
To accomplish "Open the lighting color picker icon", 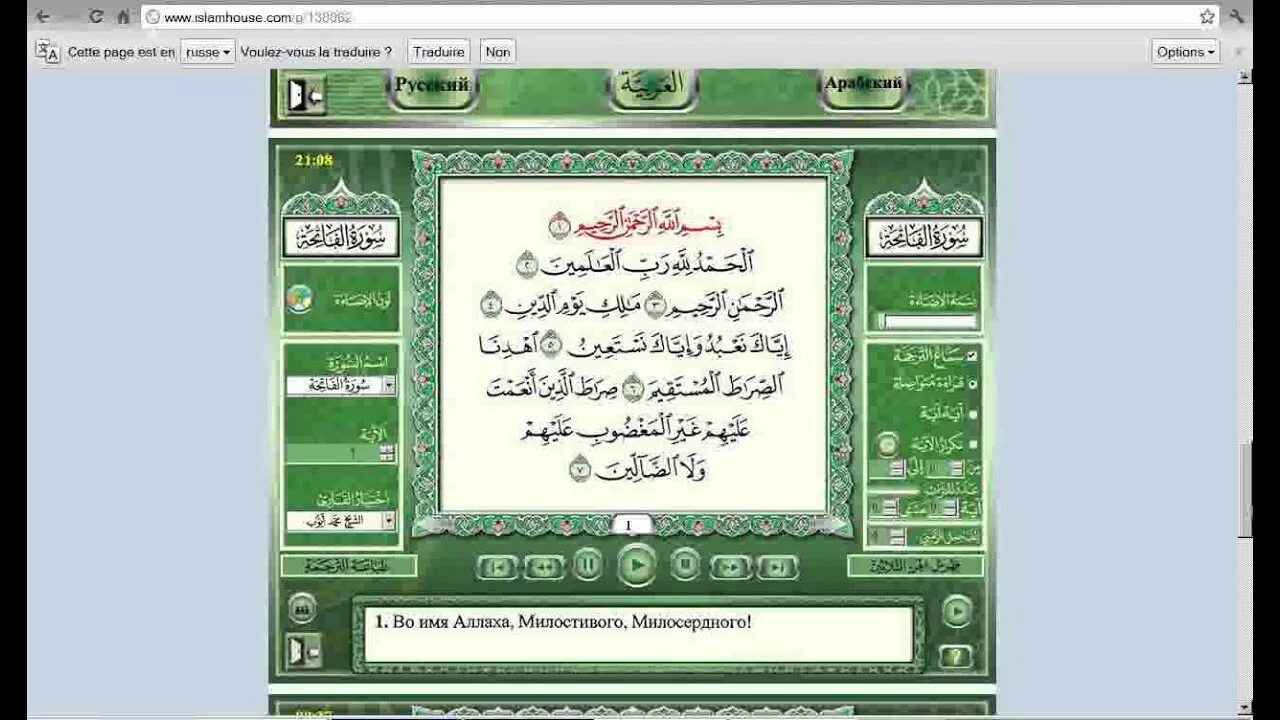I will (299, 298).
